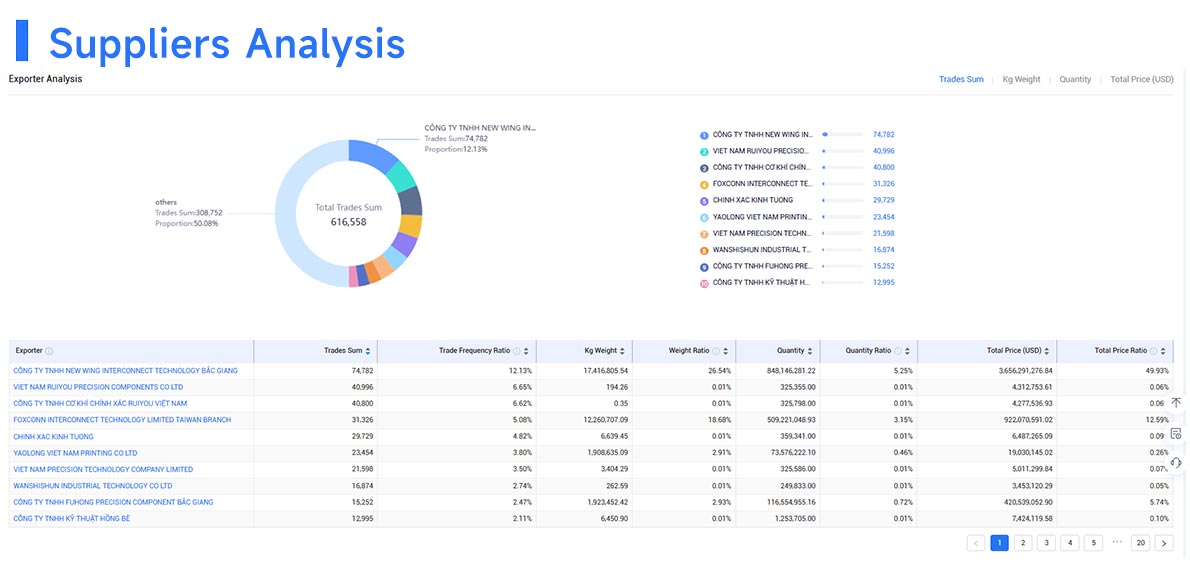Click the feedback form icon on right edge
1190x565 pixels.
point(1176,433)
